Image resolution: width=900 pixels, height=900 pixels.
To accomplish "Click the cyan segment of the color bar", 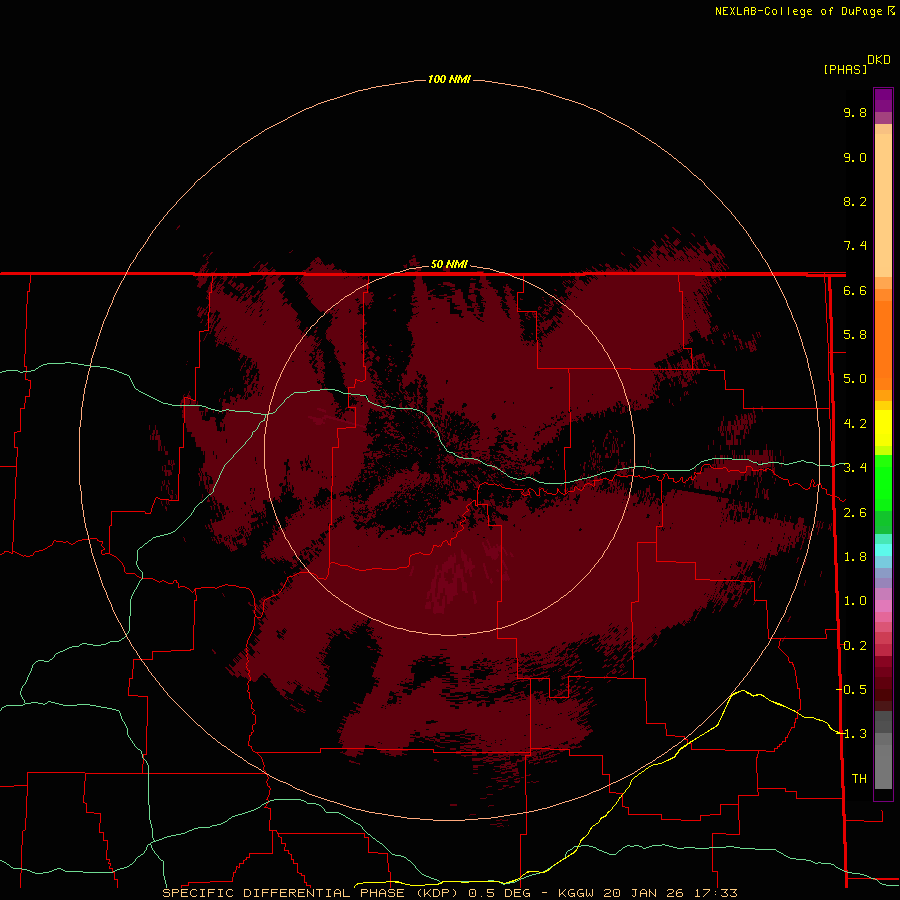I will [x=883, y=550].
